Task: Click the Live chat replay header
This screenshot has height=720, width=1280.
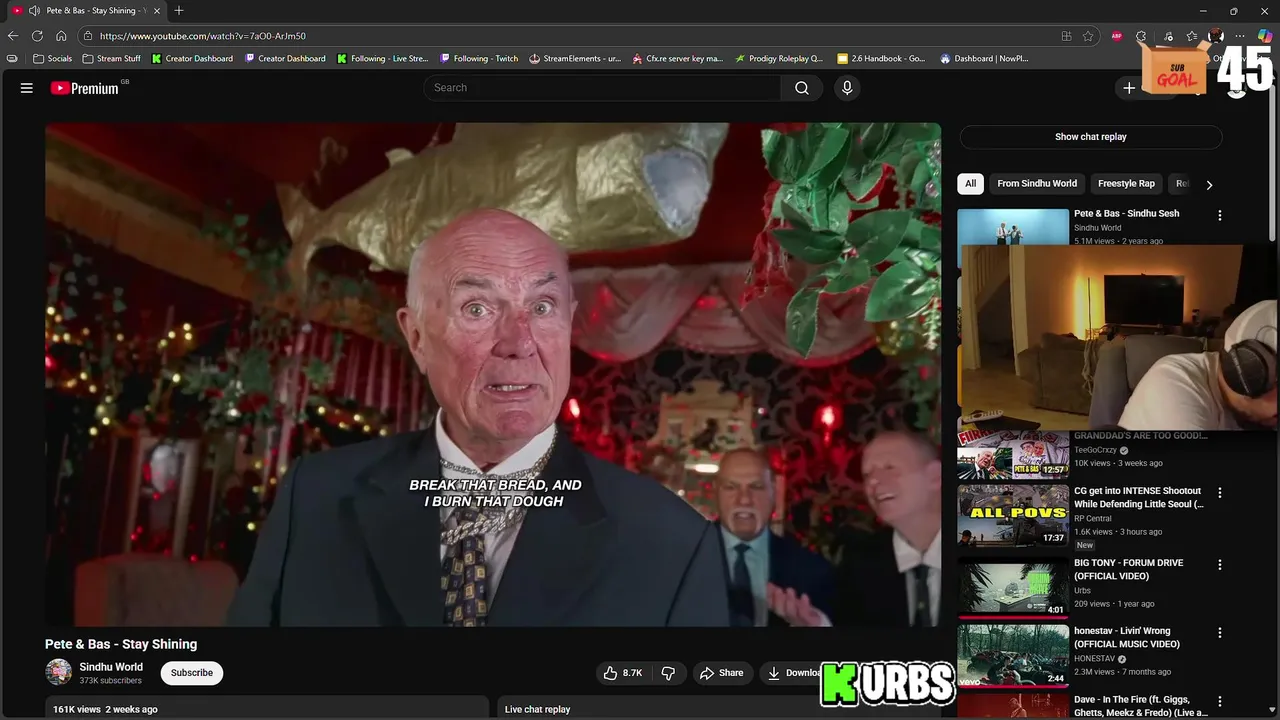Action: (537, 709)
